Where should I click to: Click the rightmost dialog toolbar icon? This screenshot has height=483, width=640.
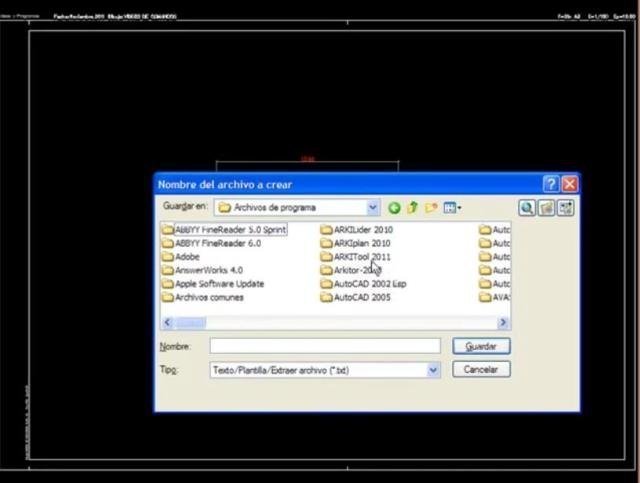pos(566,208)
